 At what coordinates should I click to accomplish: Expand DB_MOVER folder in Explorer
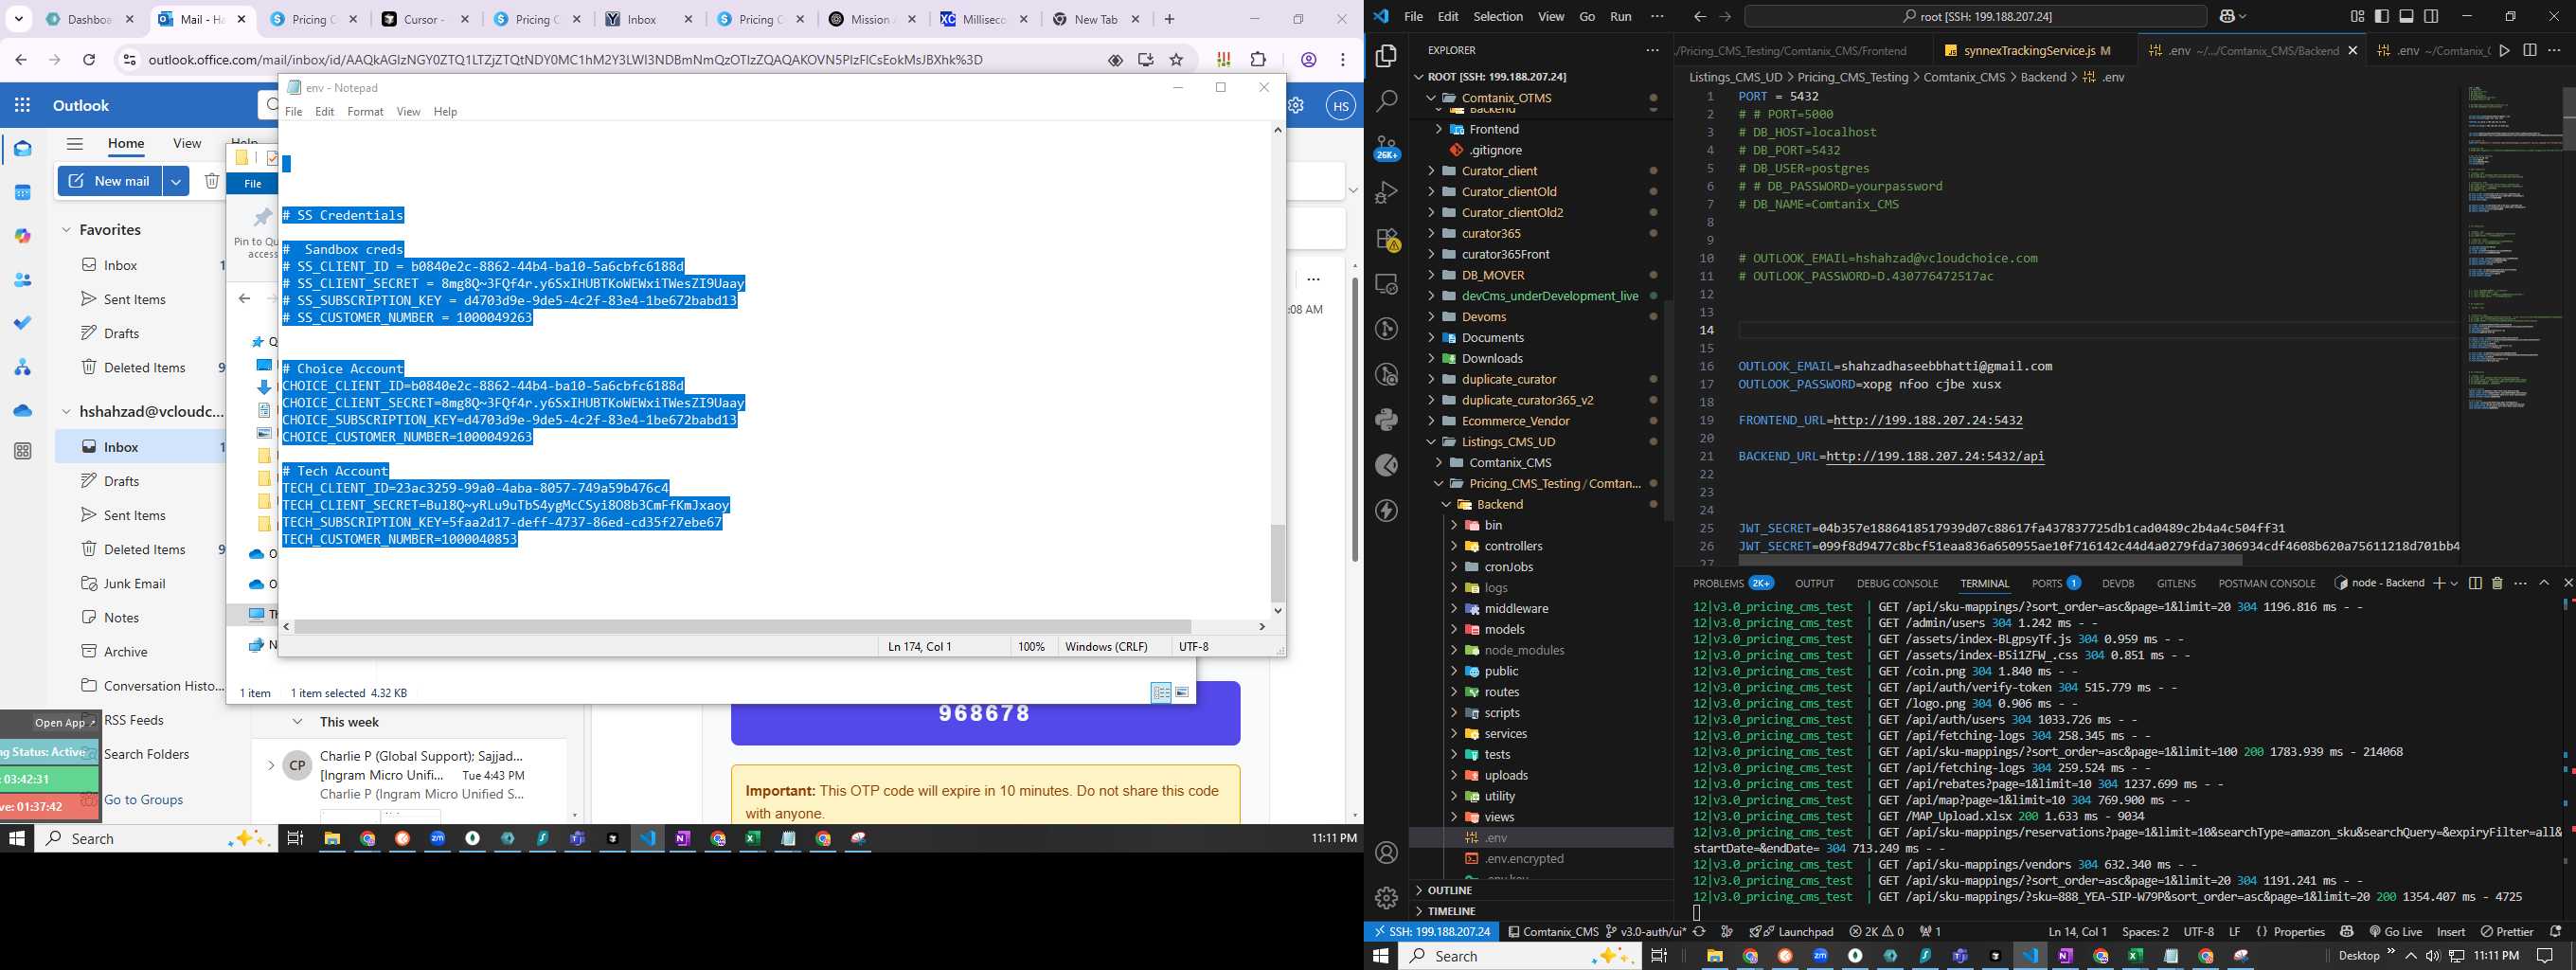[1431, 275]
